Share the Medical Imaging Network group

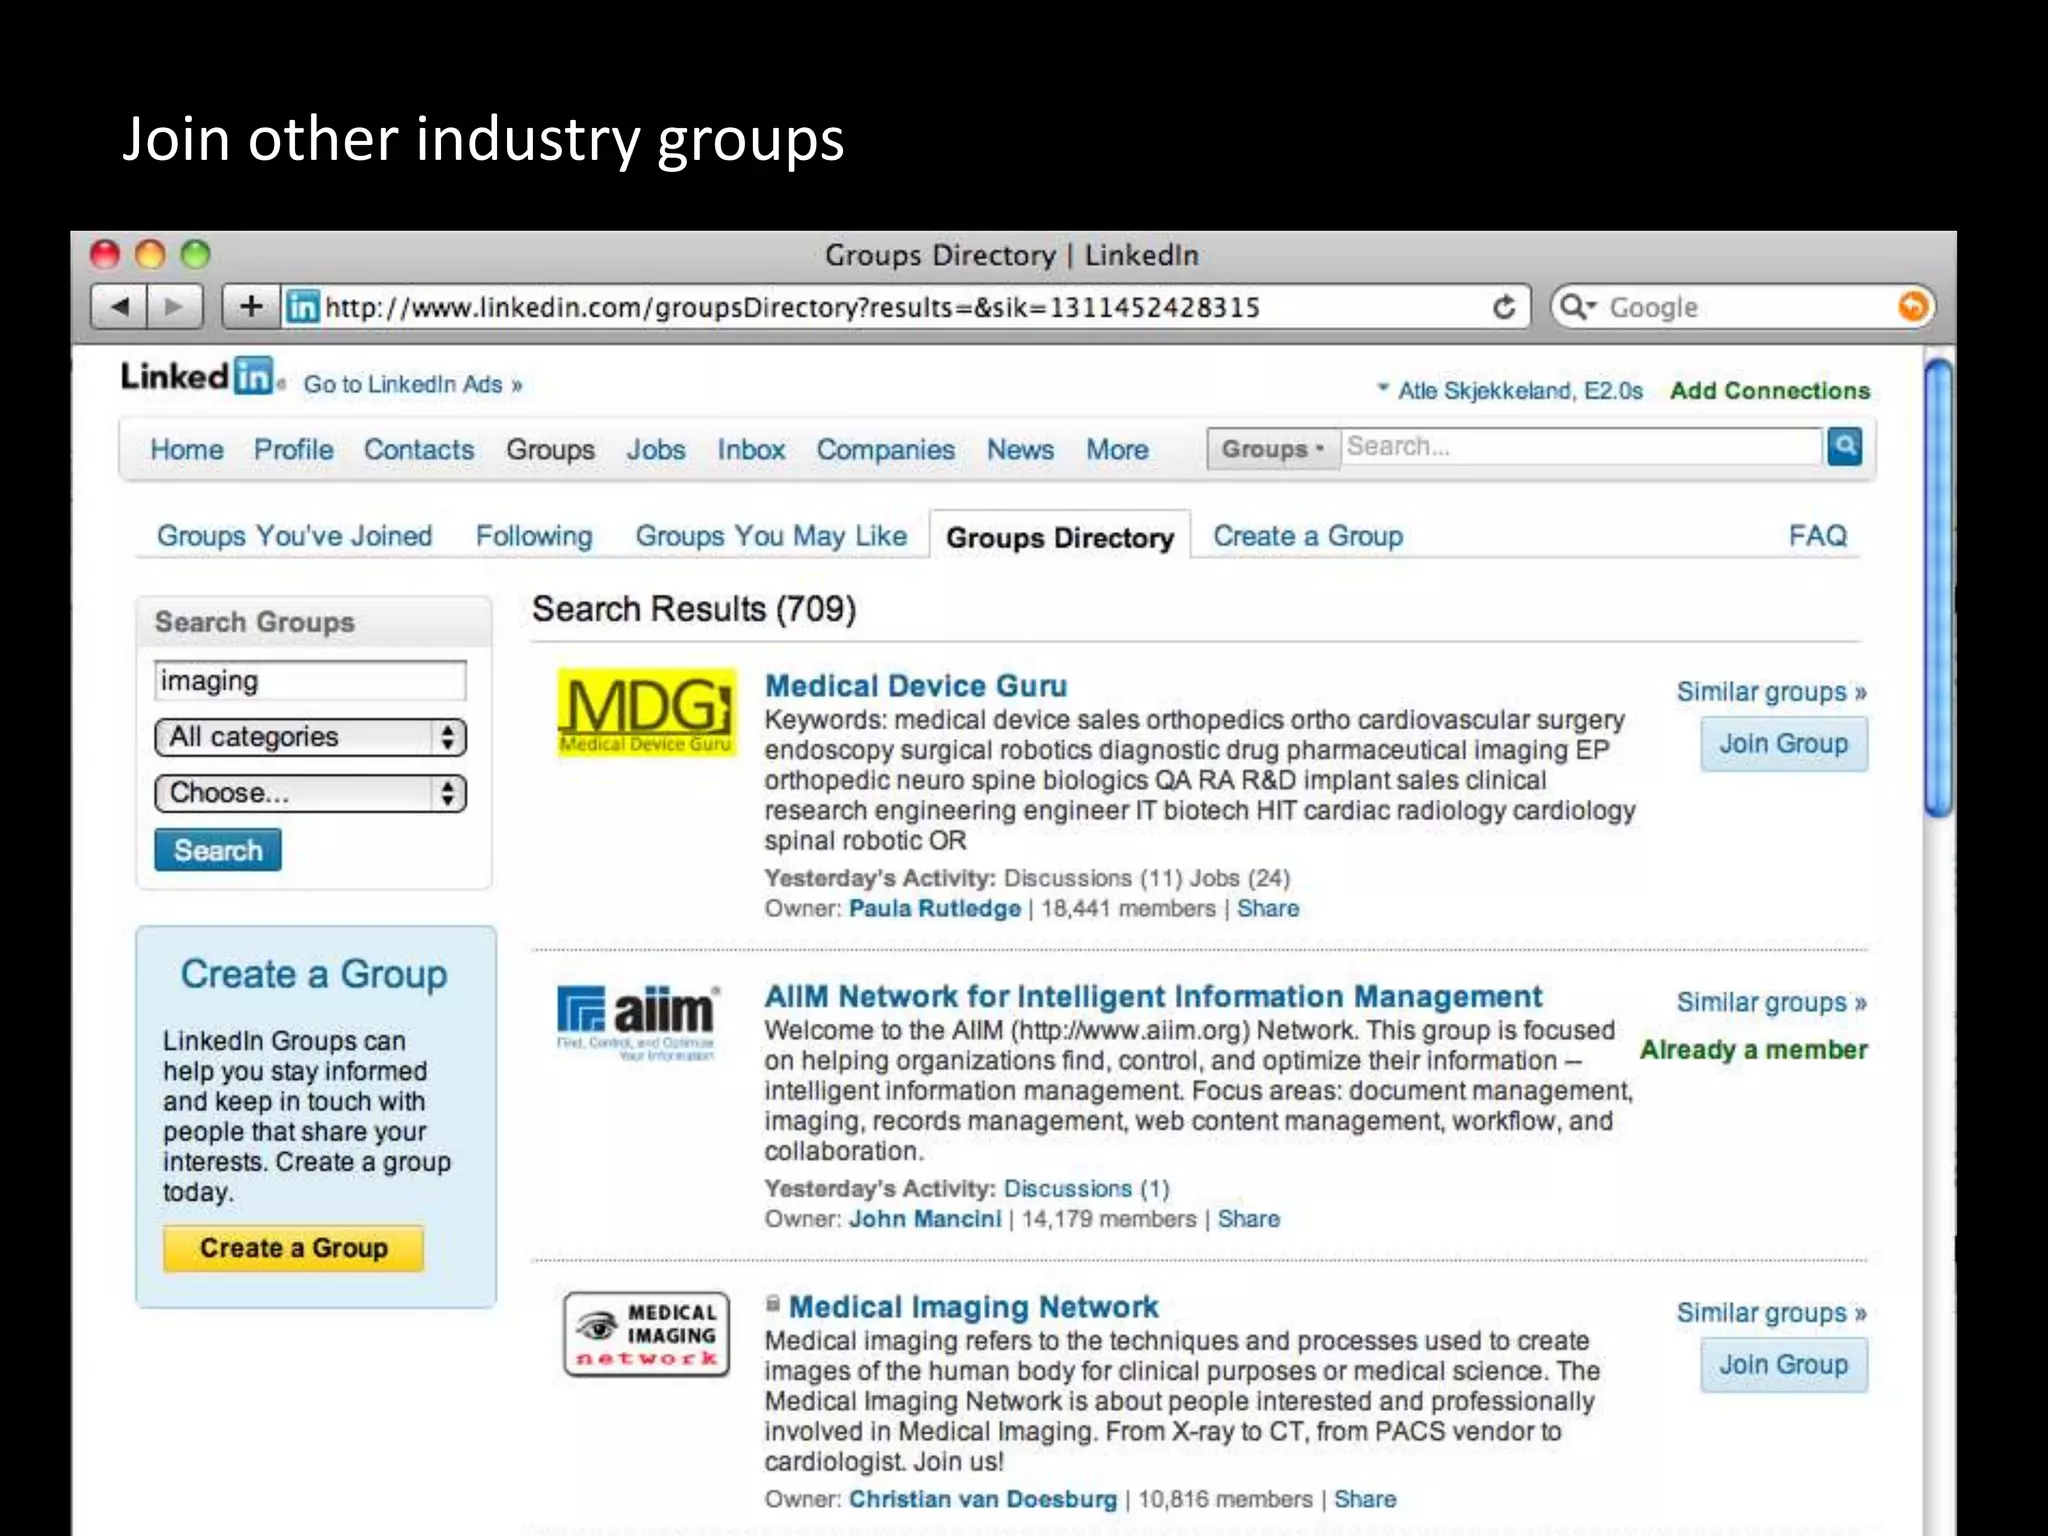pyautogui.click(x=1365, y=1499)
